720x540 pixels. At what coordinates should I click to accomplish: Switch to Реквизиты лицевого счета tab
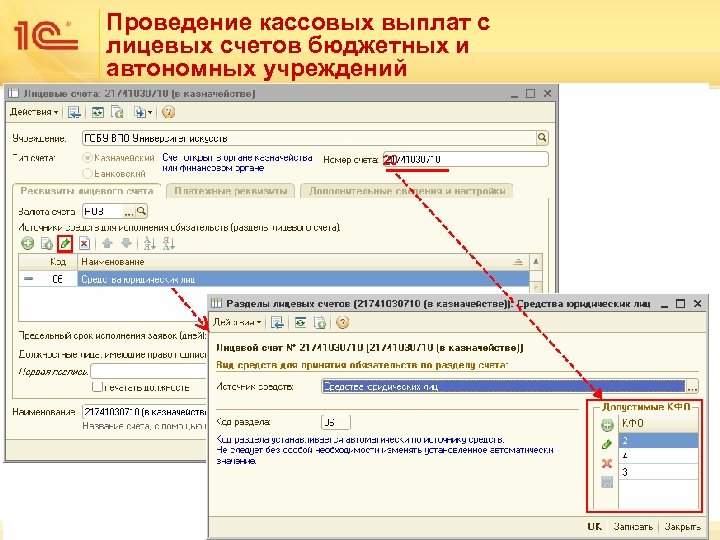[86, 191]
